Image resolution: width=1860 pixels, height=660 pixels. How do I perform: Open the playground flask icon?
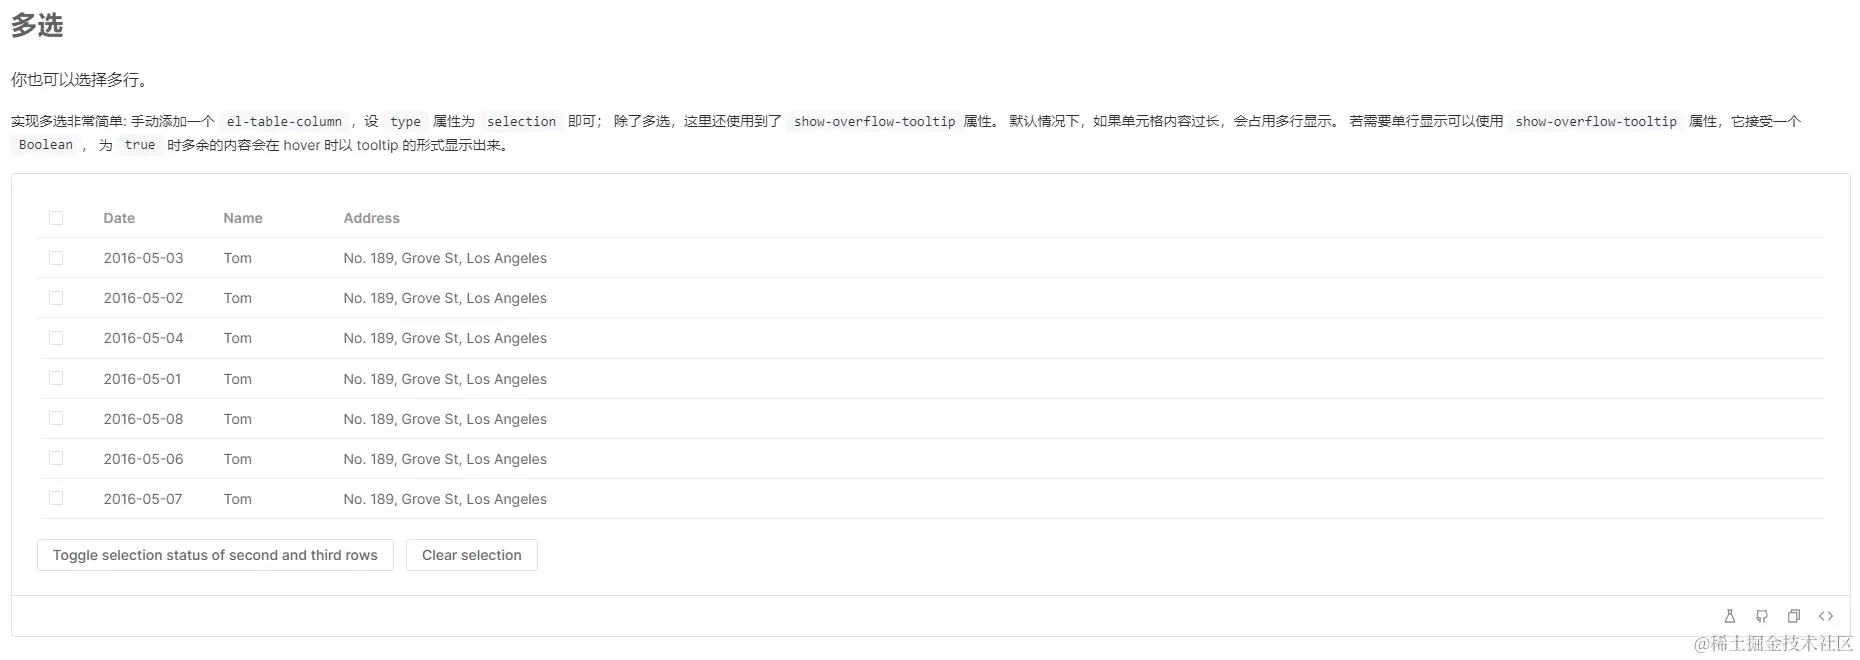click(1729, 616)
